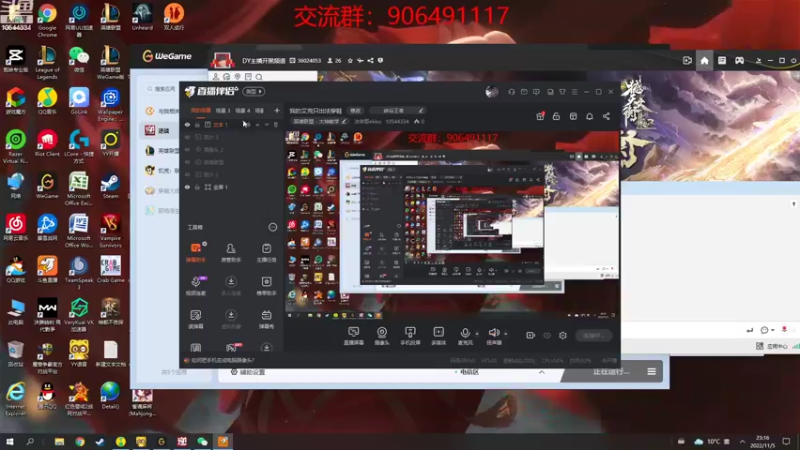Viewport: 800px width, 450px height.
Task: Toggle visibility of 图片 3 source
Action: point(187,137)
